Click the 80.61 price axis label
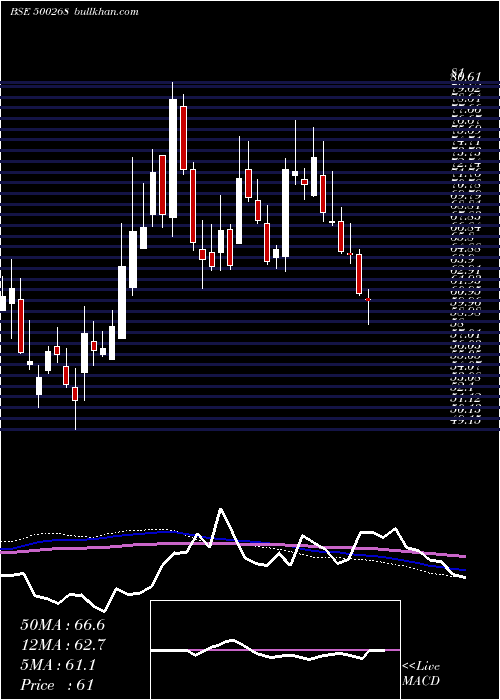The height and width of the screenshot is (700, 500). [x=466, y=79]
